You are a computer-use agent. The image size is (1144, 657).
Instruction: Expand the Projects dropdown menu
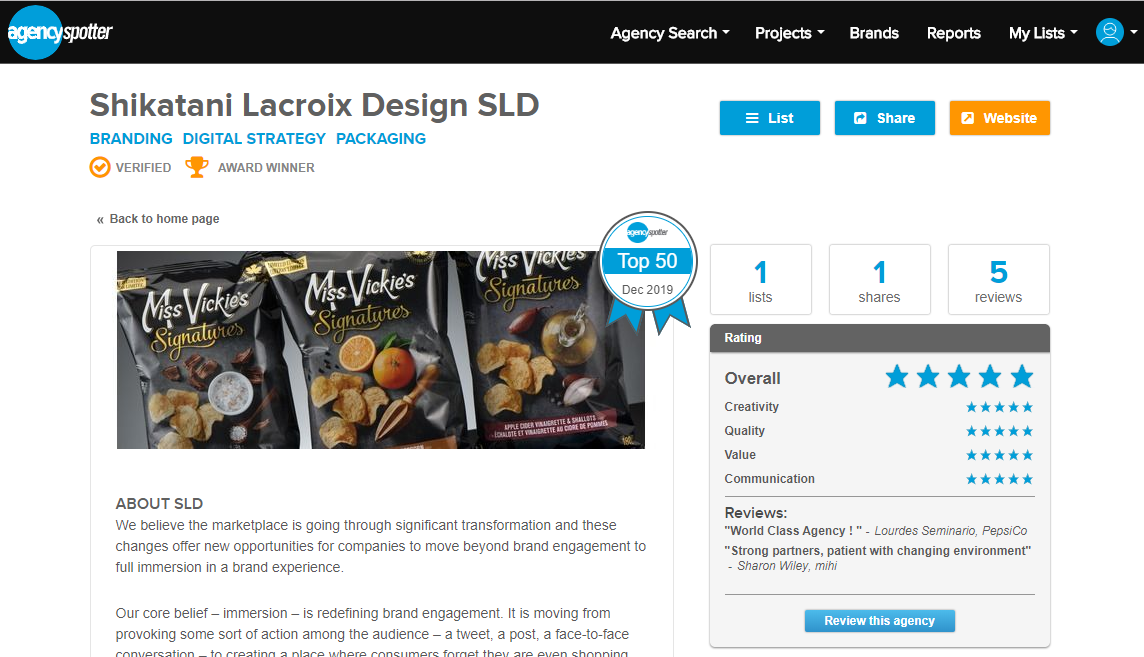789,33
